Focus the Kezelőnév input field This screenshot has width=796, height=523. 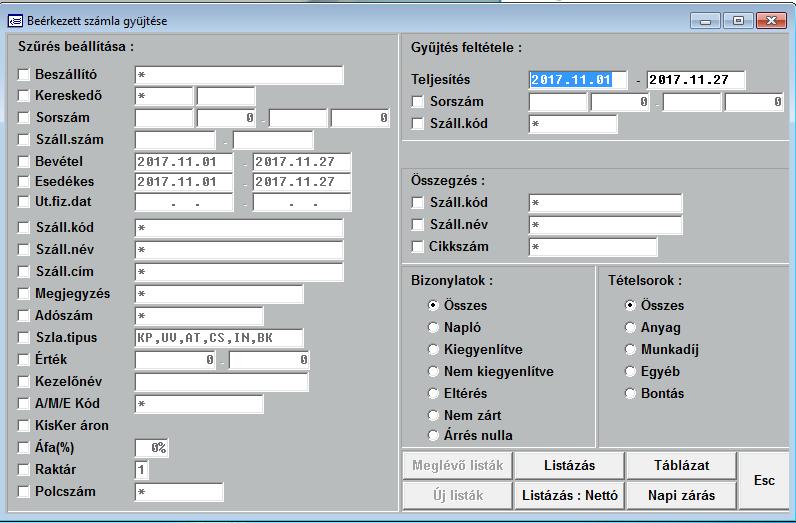tap(222, 382)
